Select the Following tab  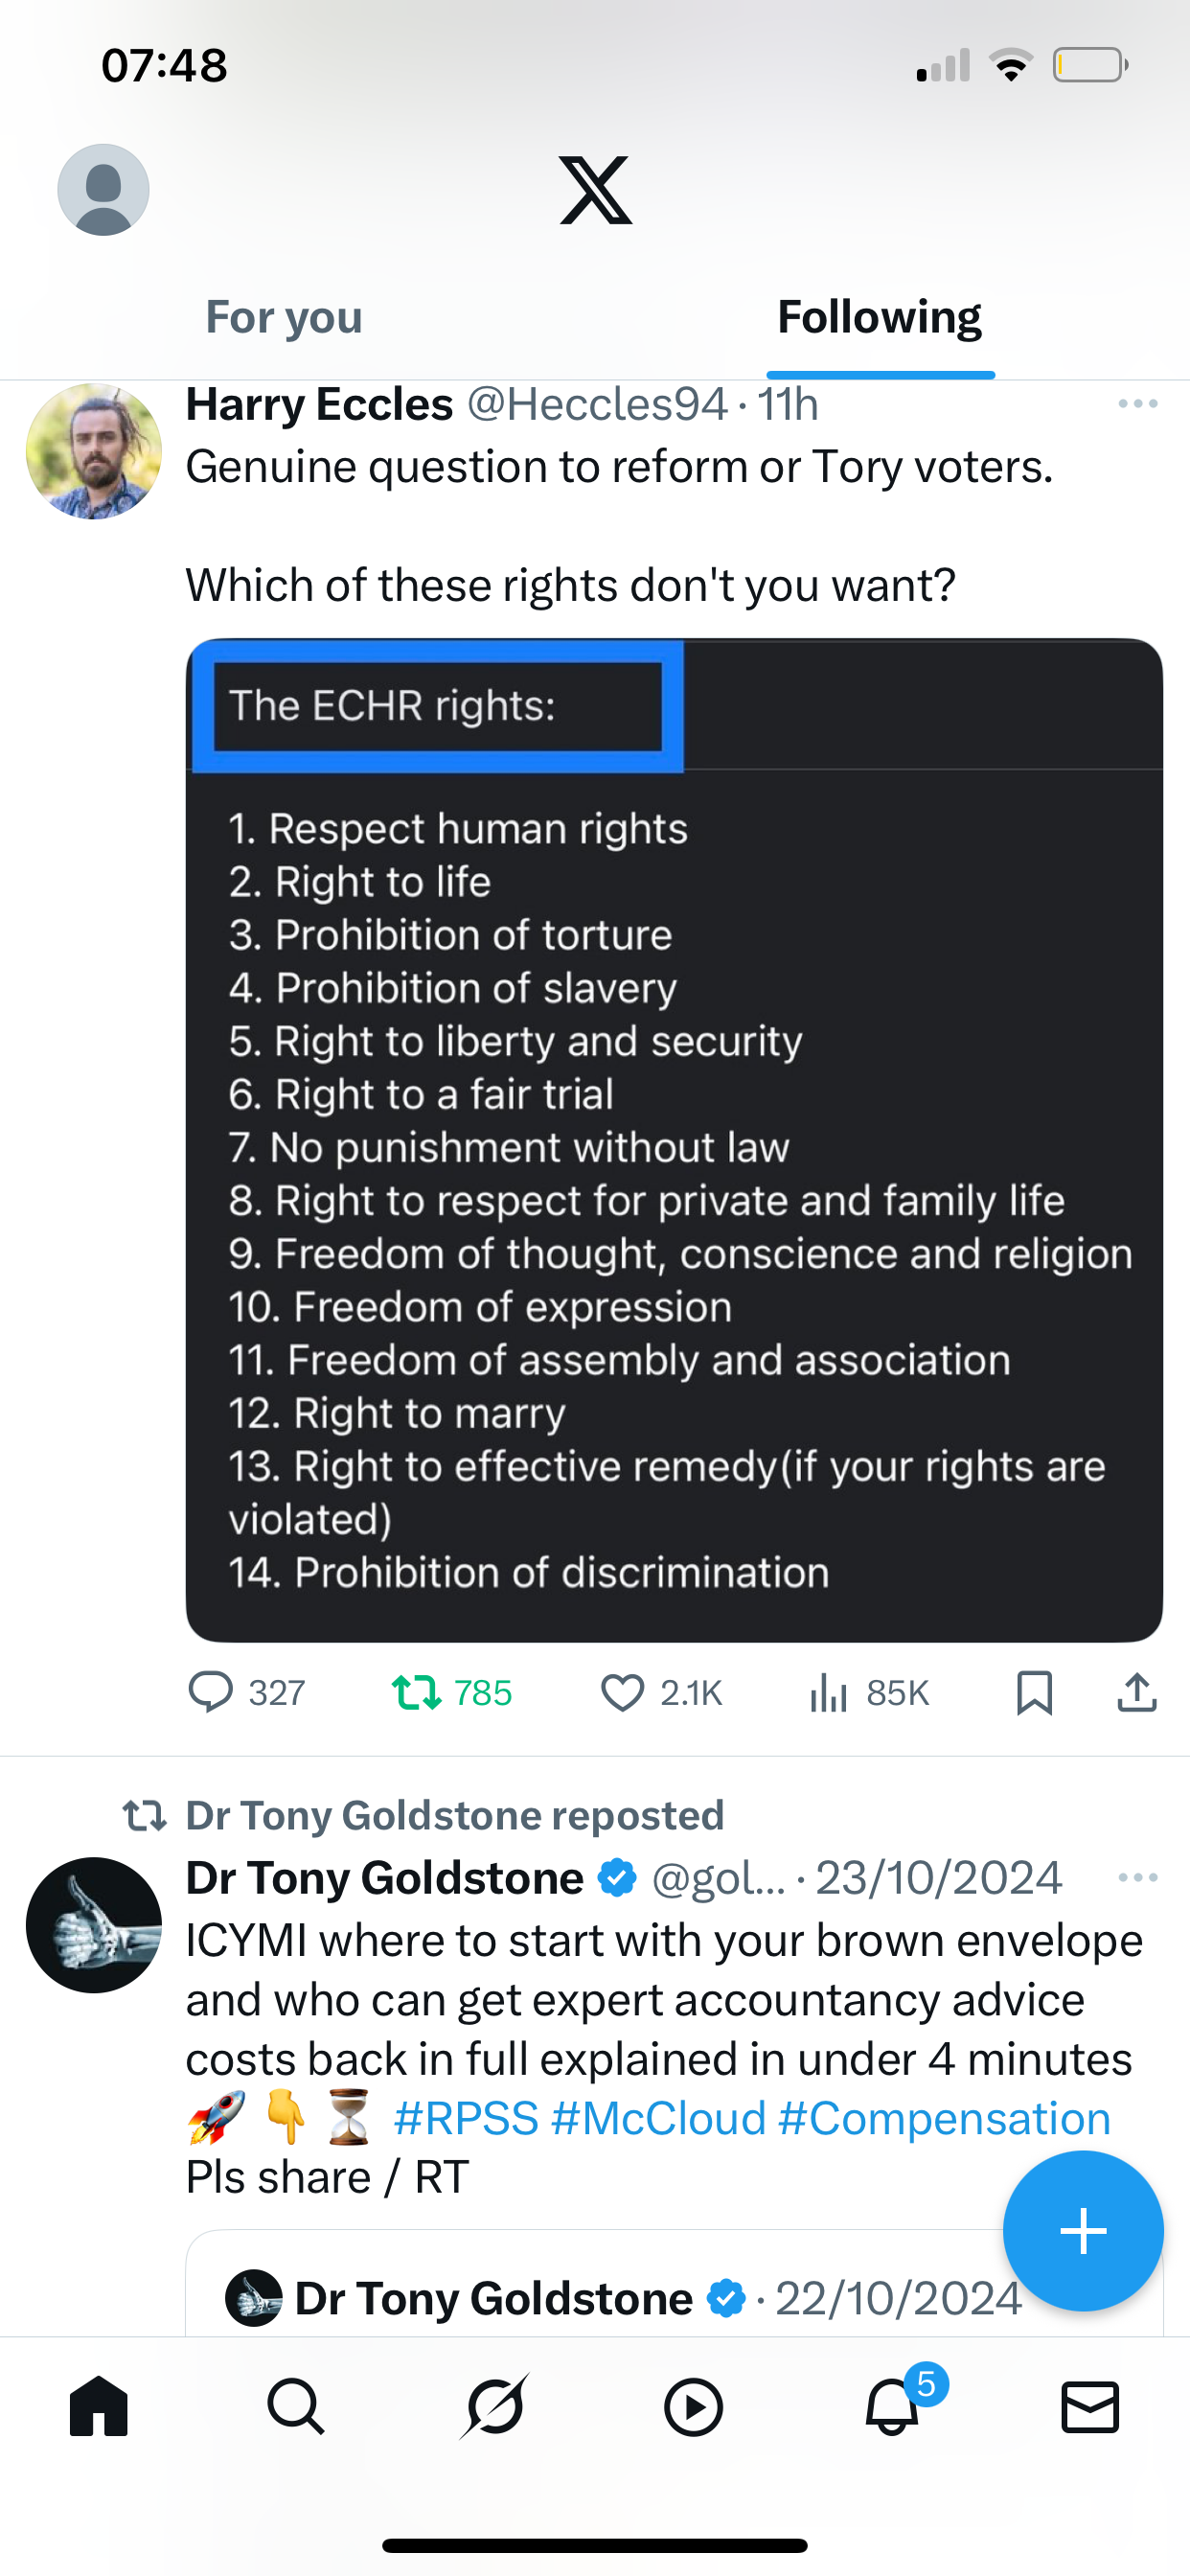(879, 318)
